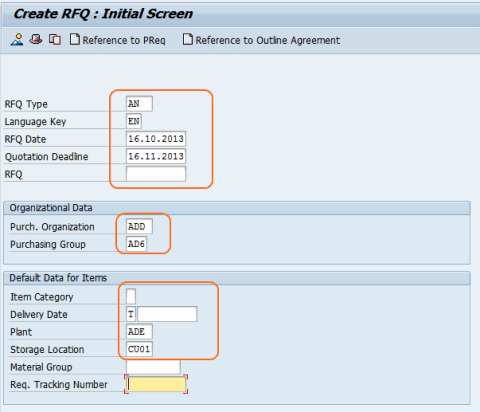Focus the Language Key field with EN

pos(134,121)
